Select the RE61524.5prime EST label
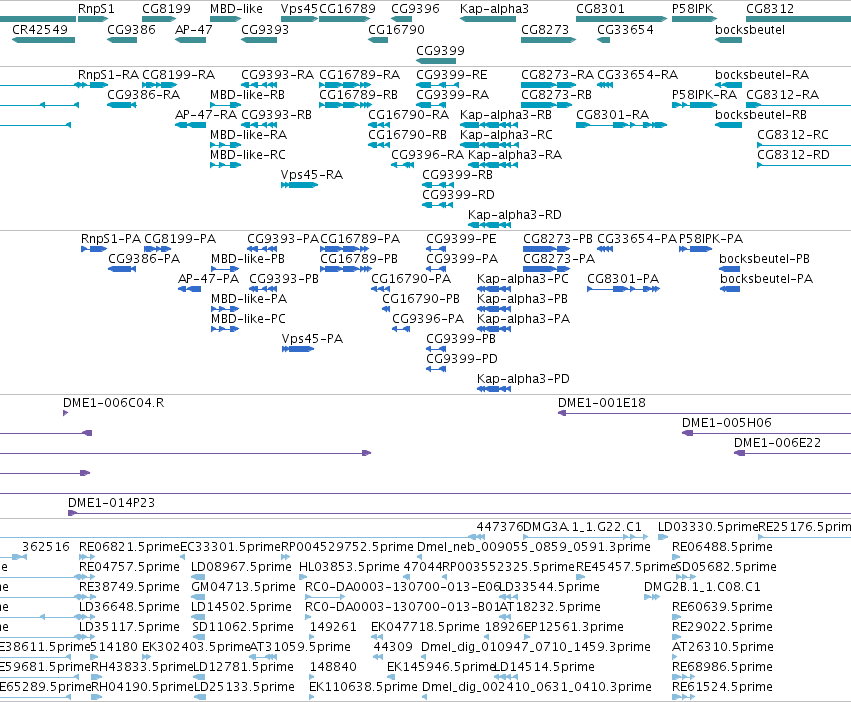Image resolution: width=851 pixels, height=702 pixels. (722, 686)
